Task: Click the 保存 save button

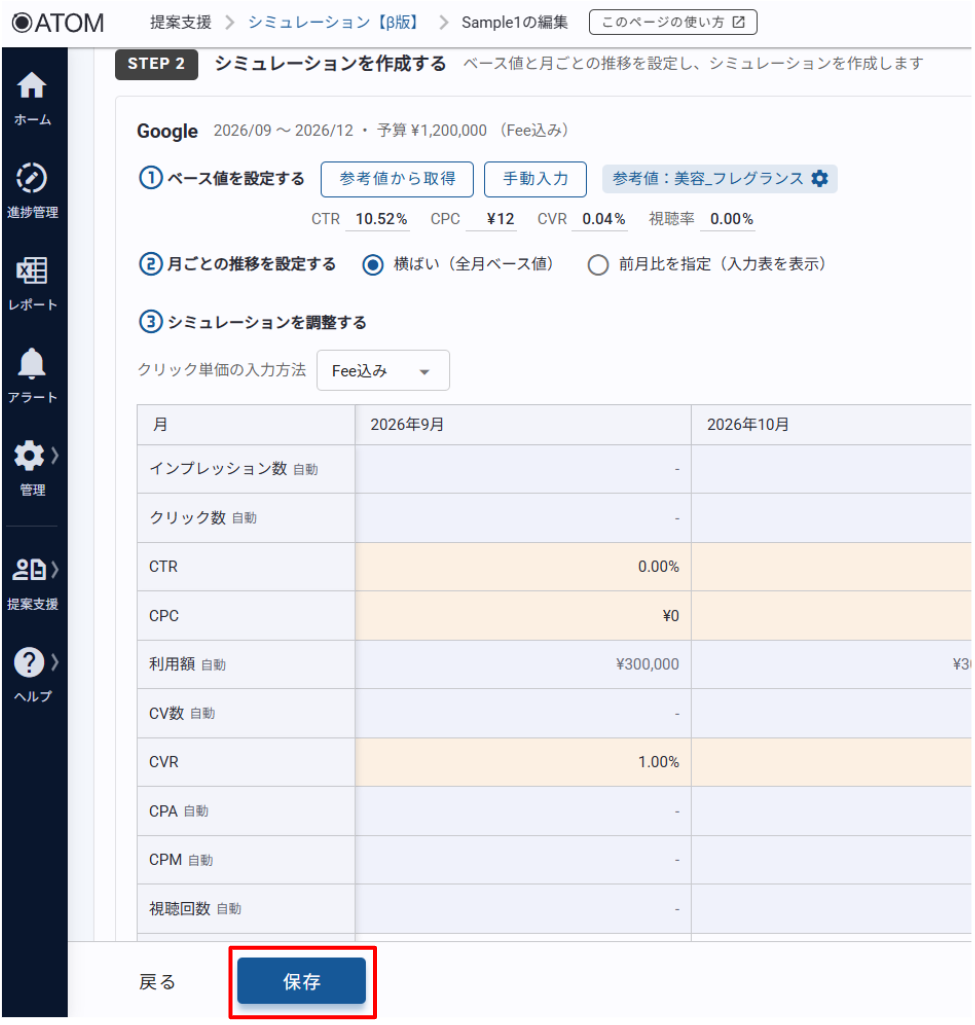Action: (x=301, y=981)
